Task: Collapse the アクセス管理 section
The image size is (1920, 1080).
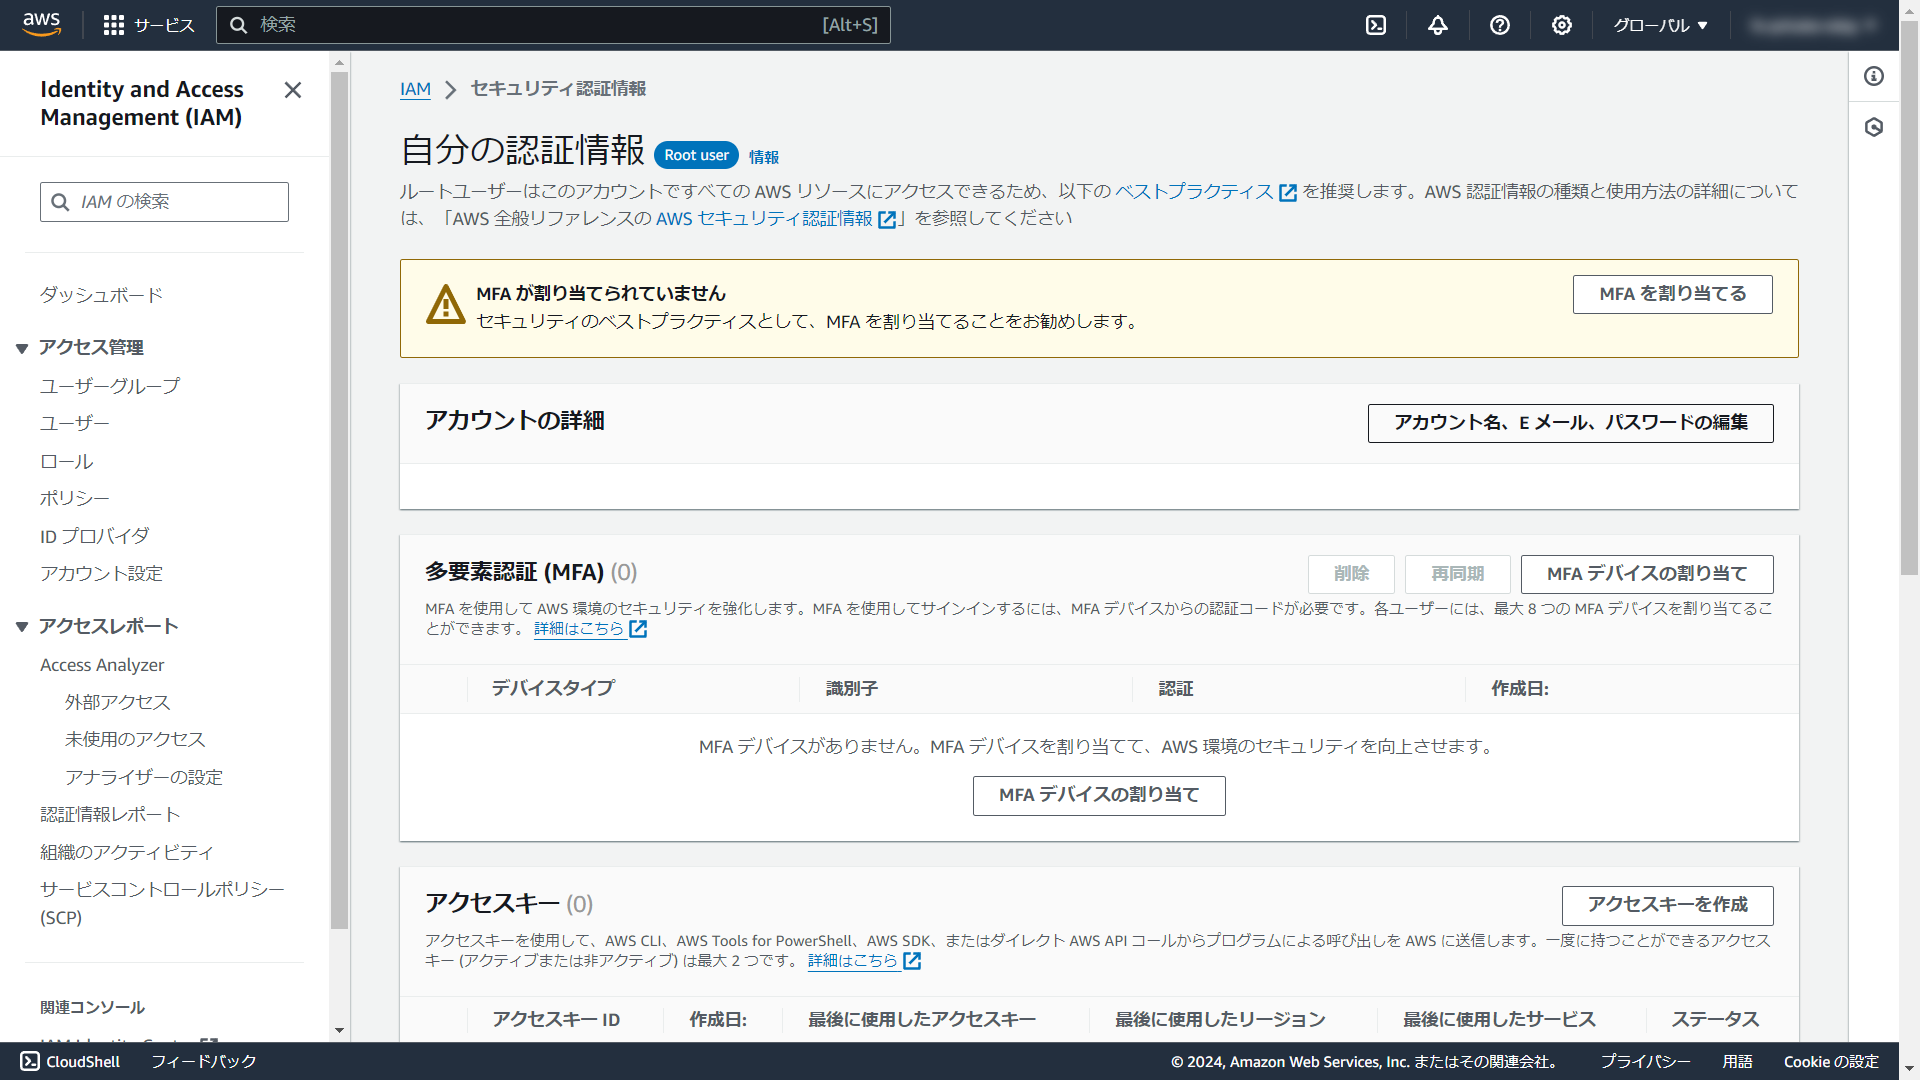Action: pyautogui.click(x=22, y=348)
